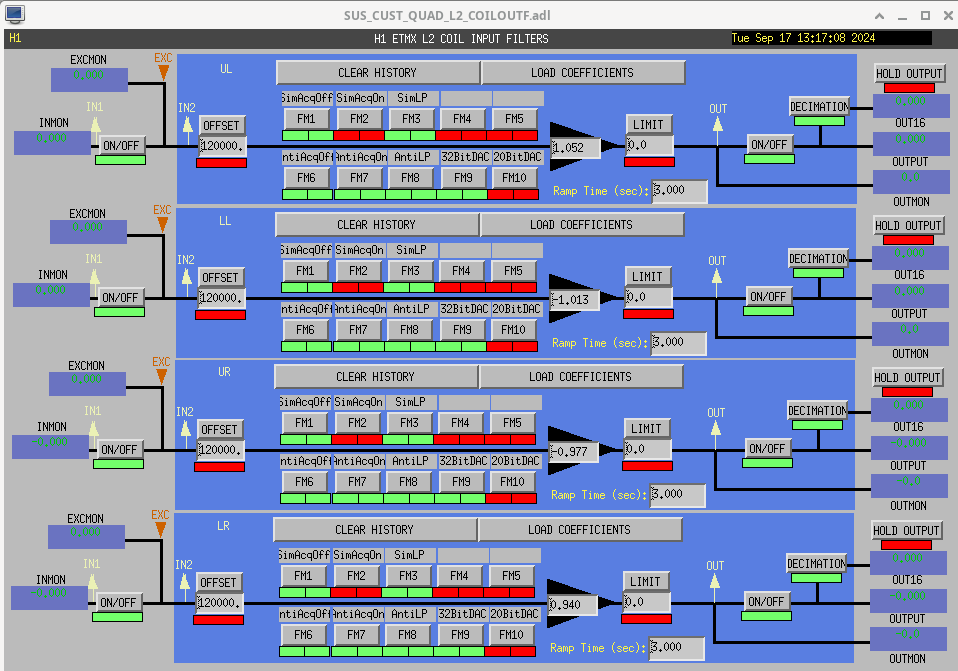Click LOAD COEFFICIENTS in the LR section
This screenshot has width=958, height=671.
(x=579, y=530)
